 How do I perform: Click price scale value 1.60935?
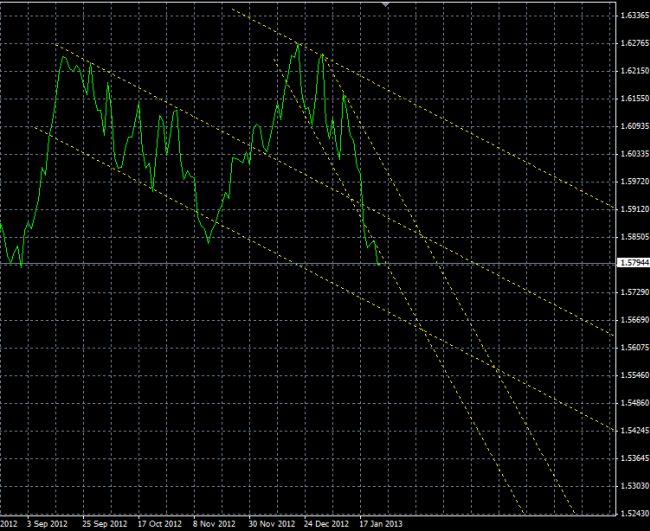pyautogui.click(x=634, y=126)
